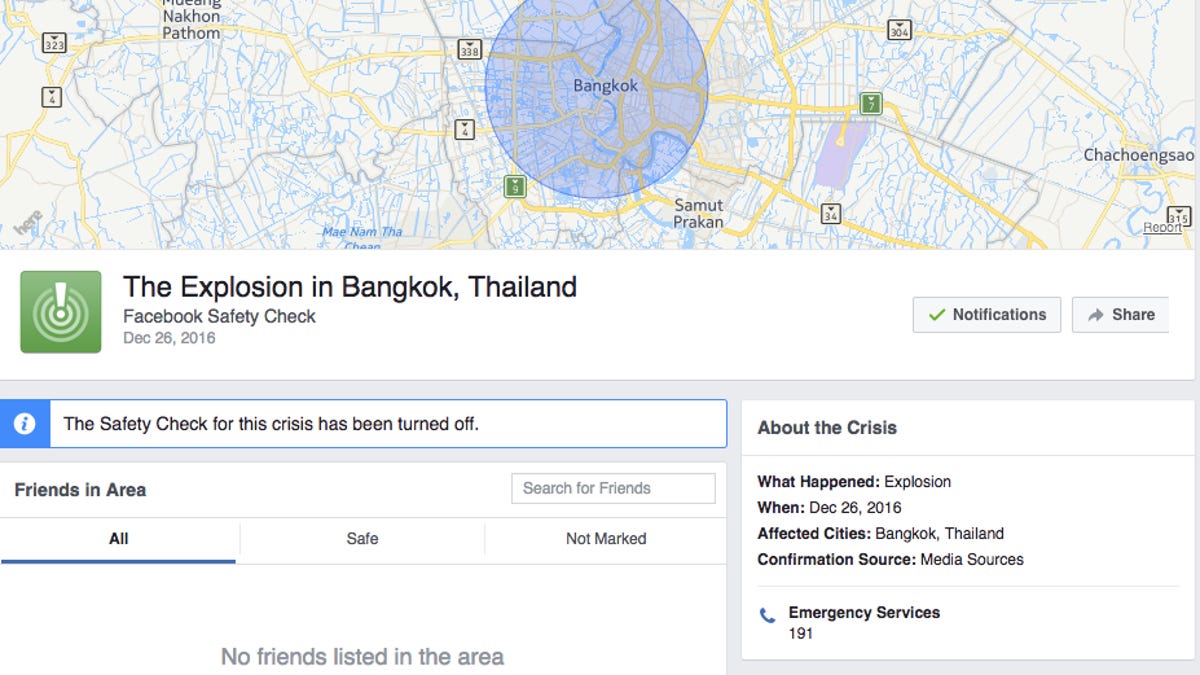Toggle the Notifications button
This screenshot has height=675, width=1200.
[x=986, y=314]
